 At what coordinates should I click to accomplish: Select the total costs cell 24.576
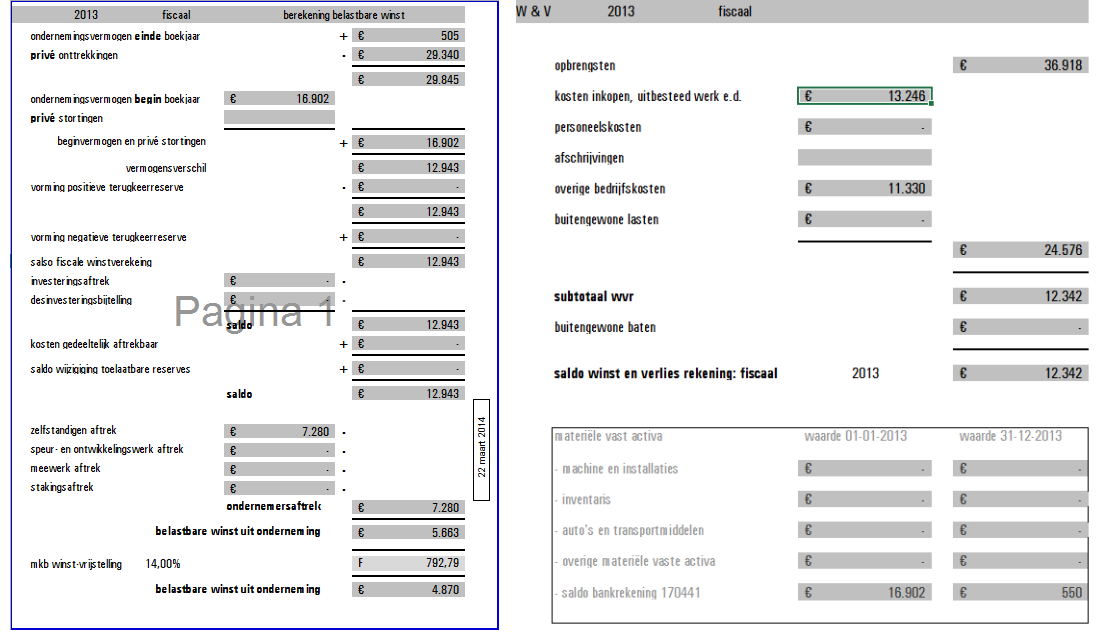(x=1020, y=250)
